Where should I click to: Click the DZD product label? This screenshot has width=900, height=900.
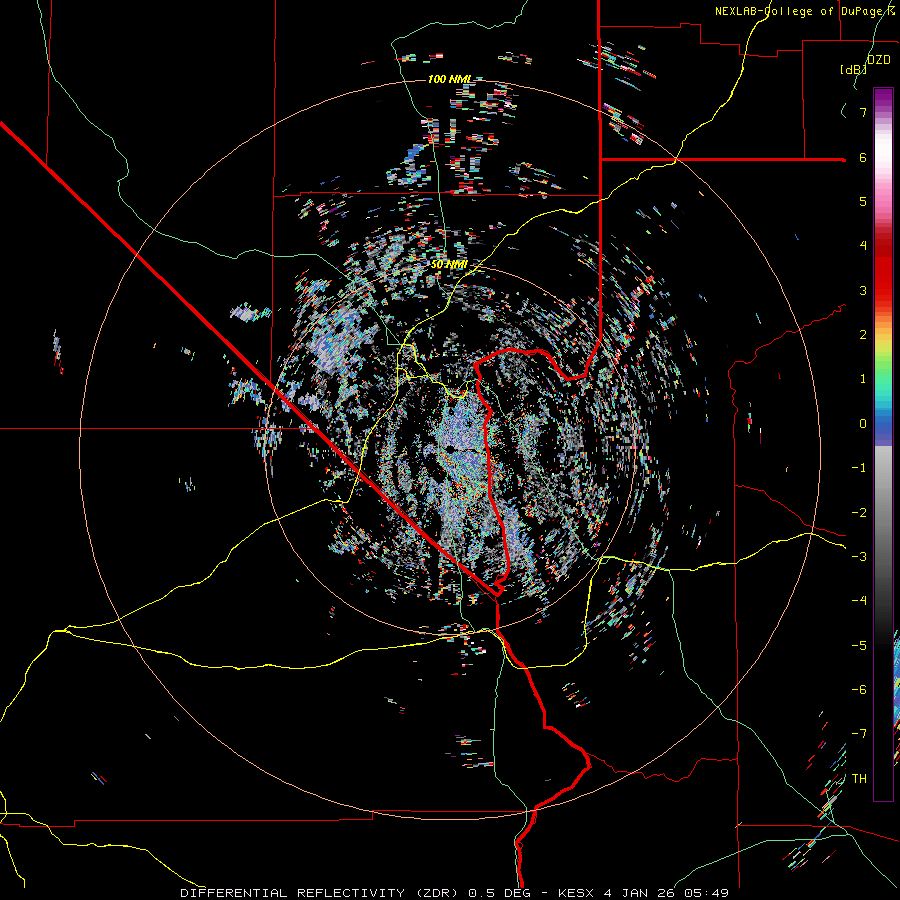click(x=878, y=60)
